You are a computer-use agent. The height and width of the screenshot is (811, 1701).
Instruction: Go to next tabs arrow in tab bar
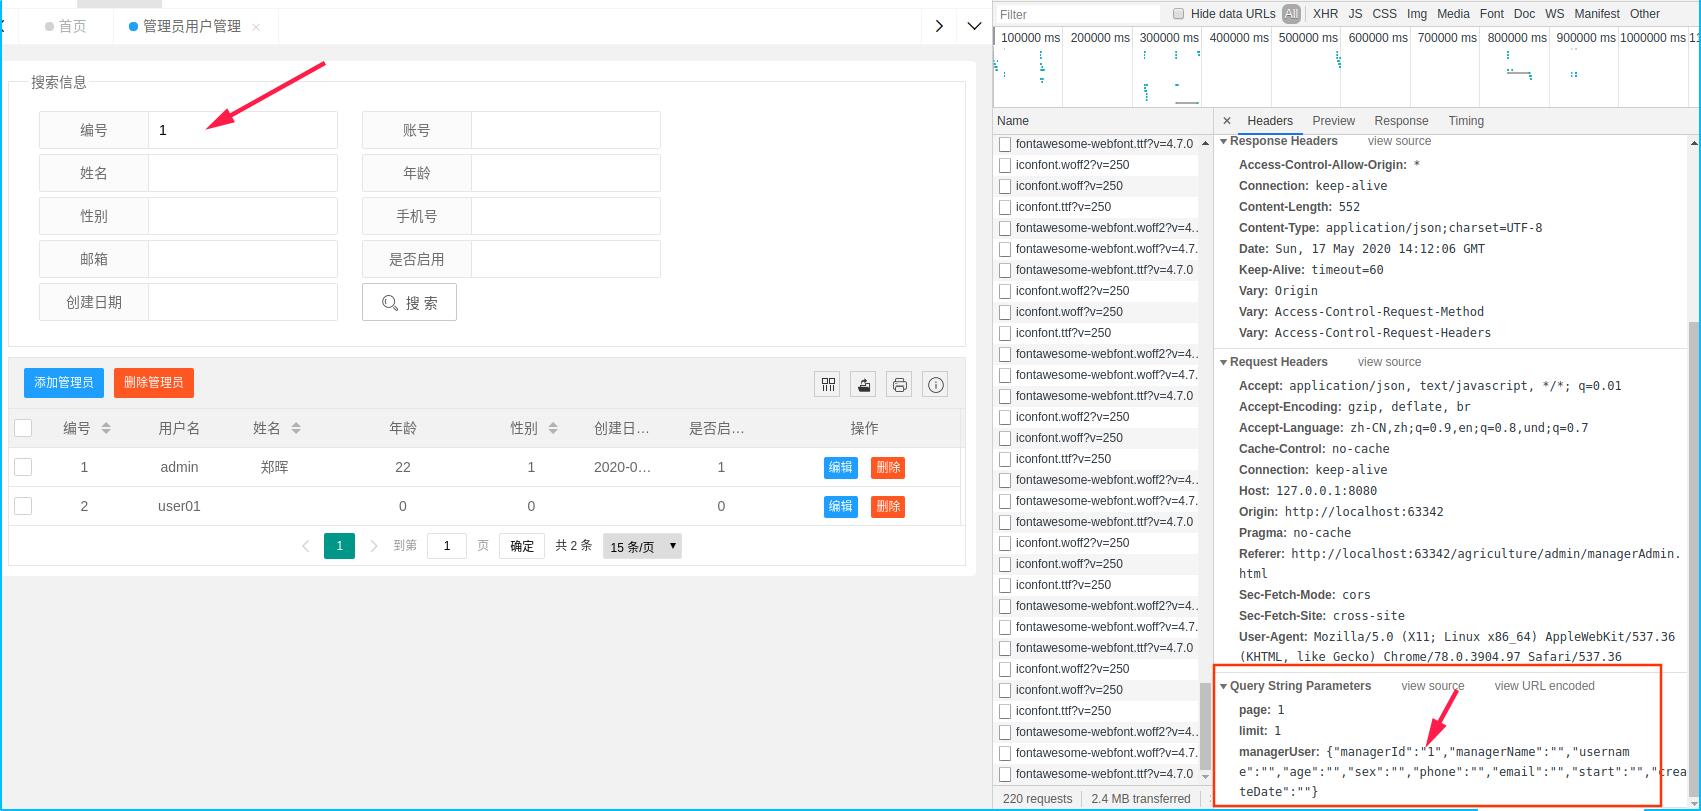(x=939, y=26)
